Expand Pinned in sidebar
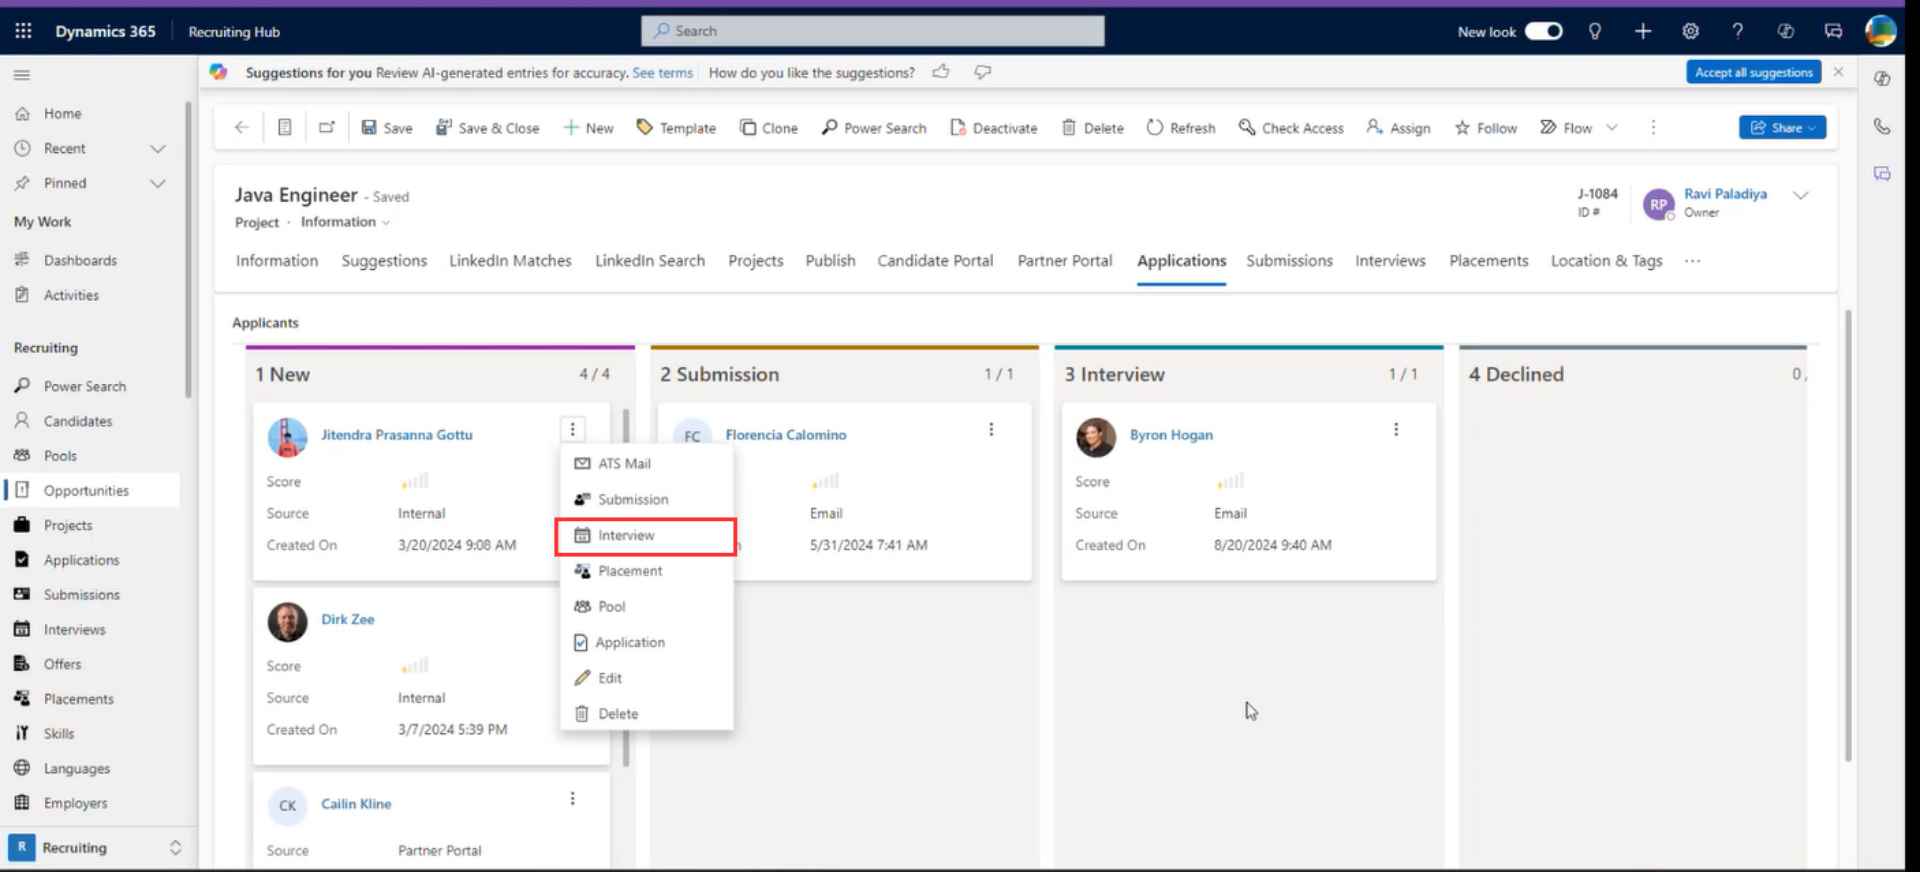Screen dimensions: 1920x872 tap(157, 183)
